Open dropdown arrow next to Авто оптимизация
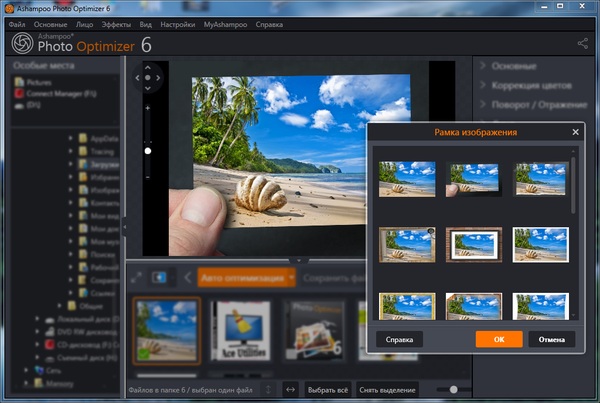 coord(291,277)
